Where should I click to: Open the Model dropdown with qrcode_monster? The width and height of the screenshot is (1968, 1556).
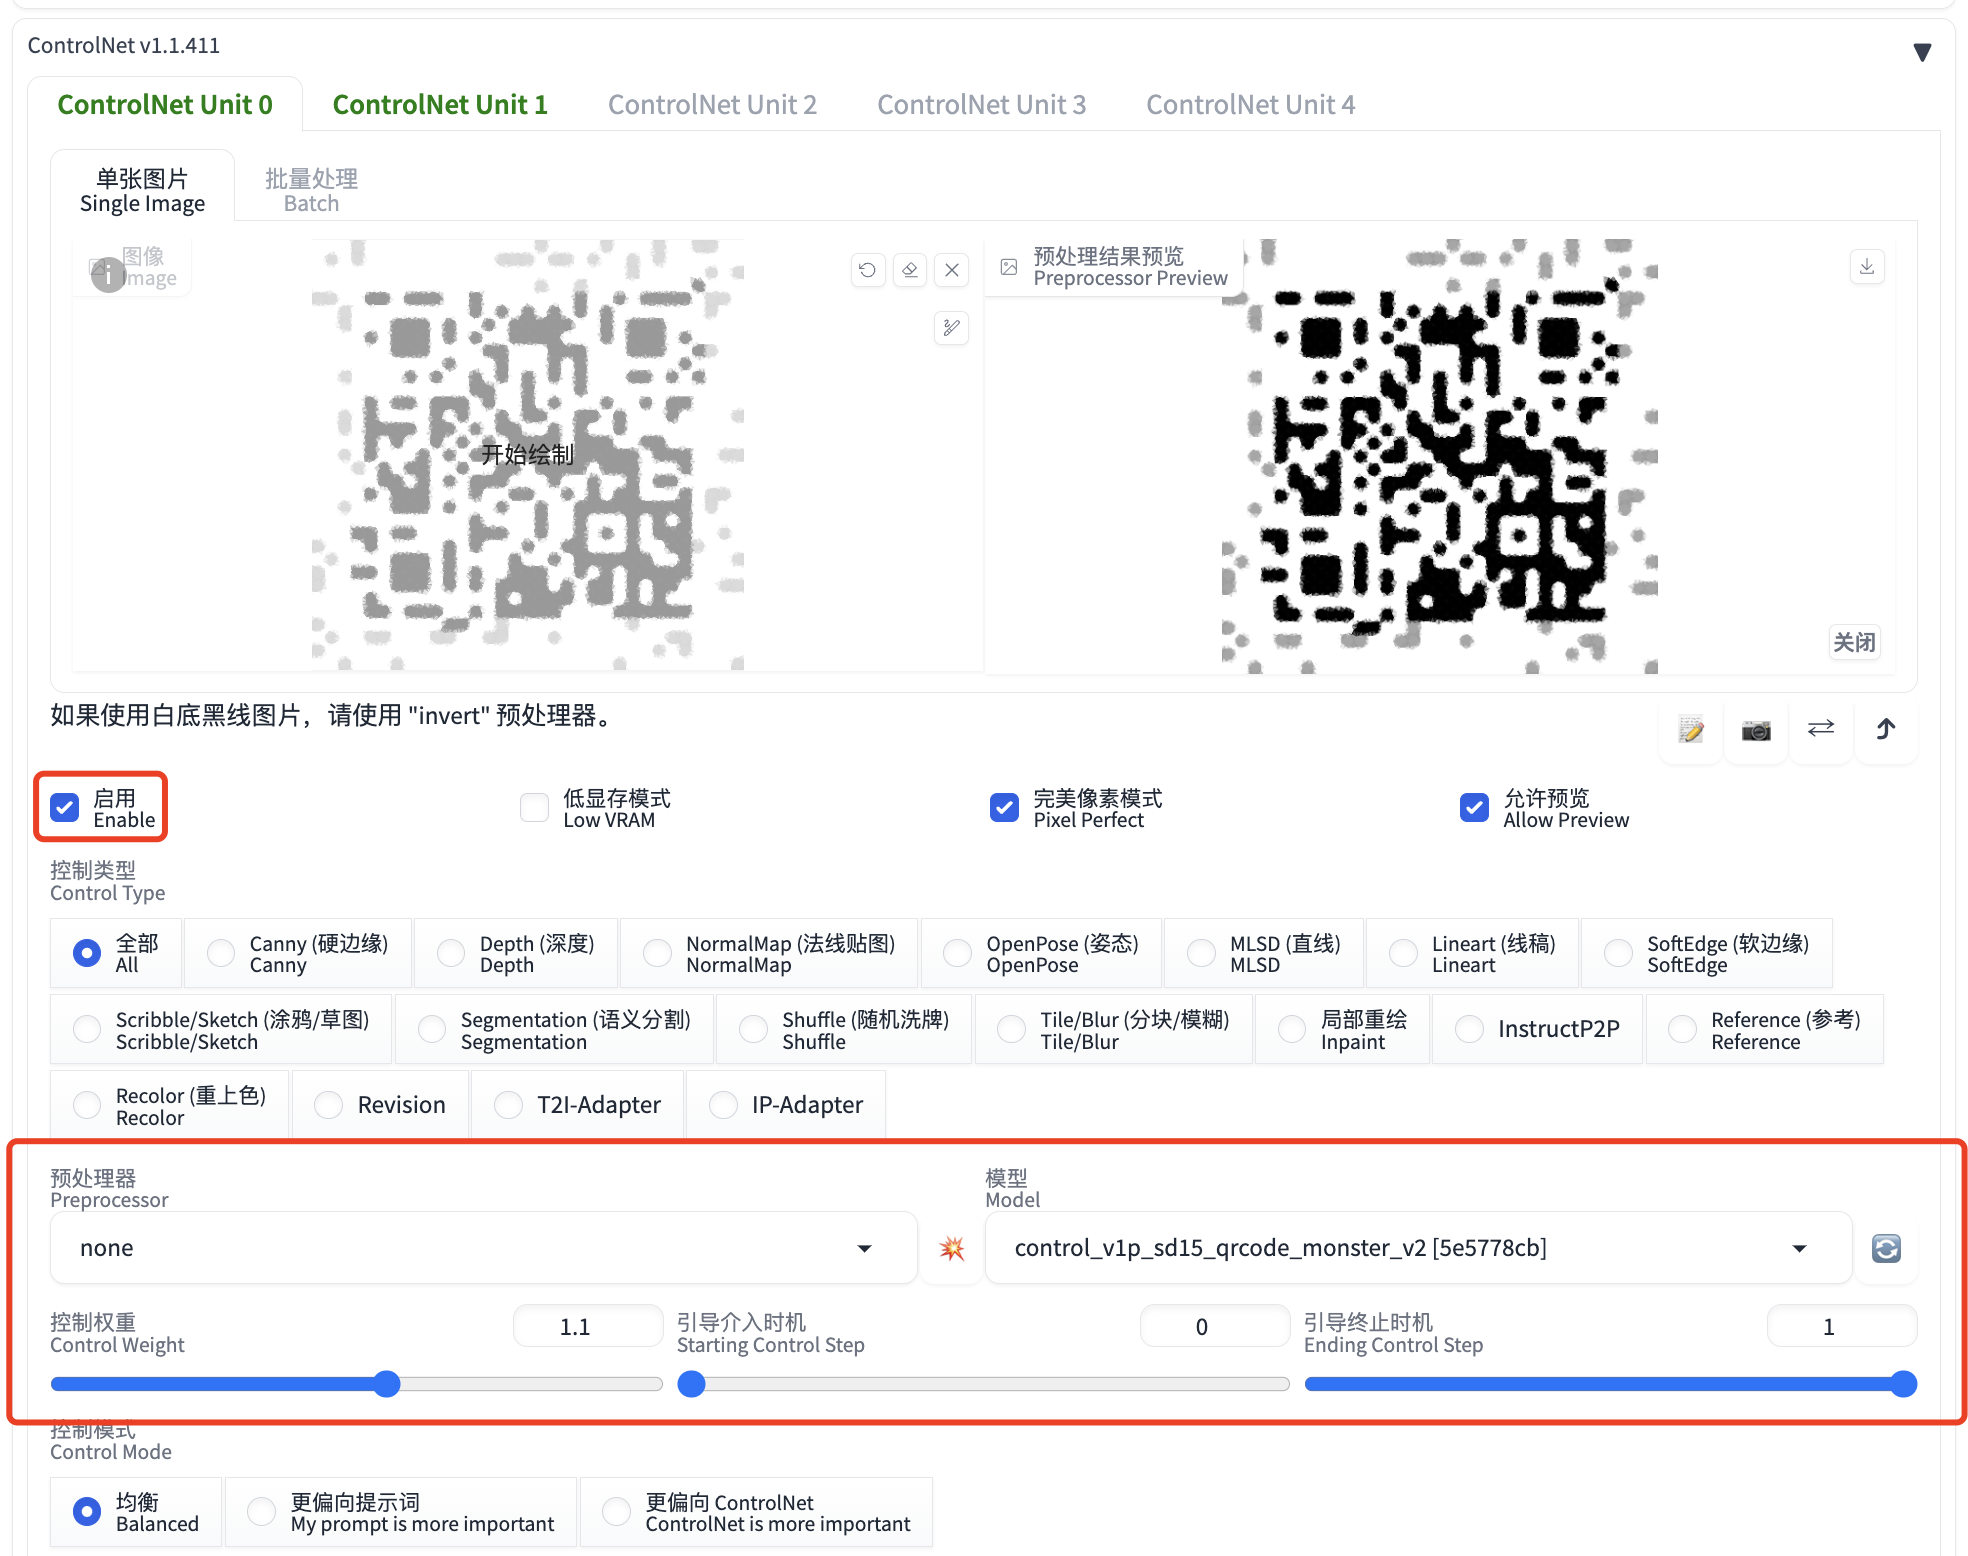pyautogui.click(x=1418, y=1248)
